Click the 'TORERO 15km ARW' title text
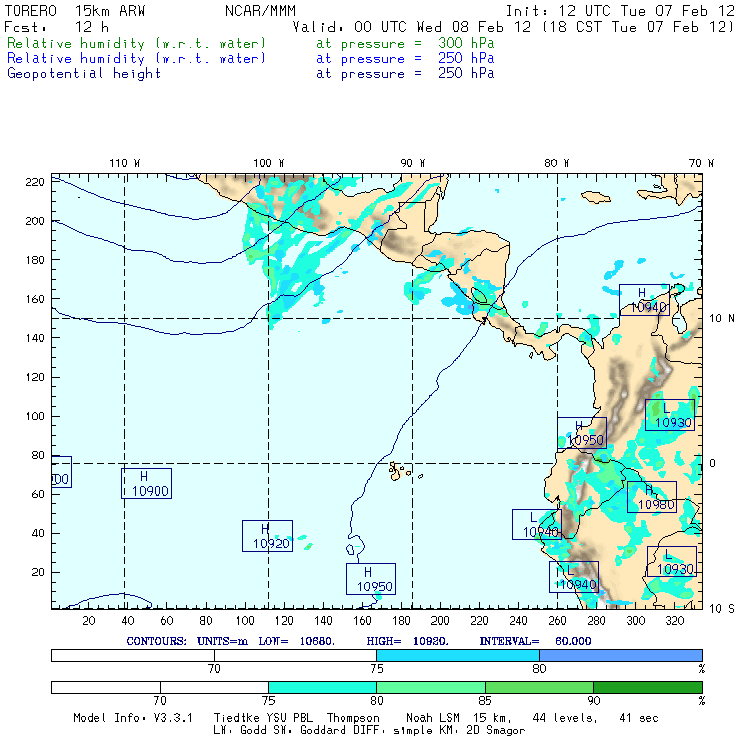 (75, 11)
